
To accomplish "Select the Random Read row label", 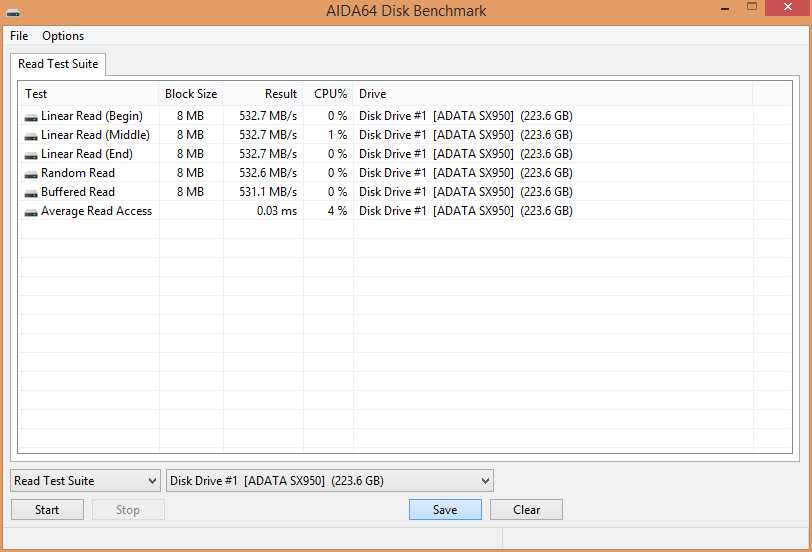I will [x=78, y=173].
